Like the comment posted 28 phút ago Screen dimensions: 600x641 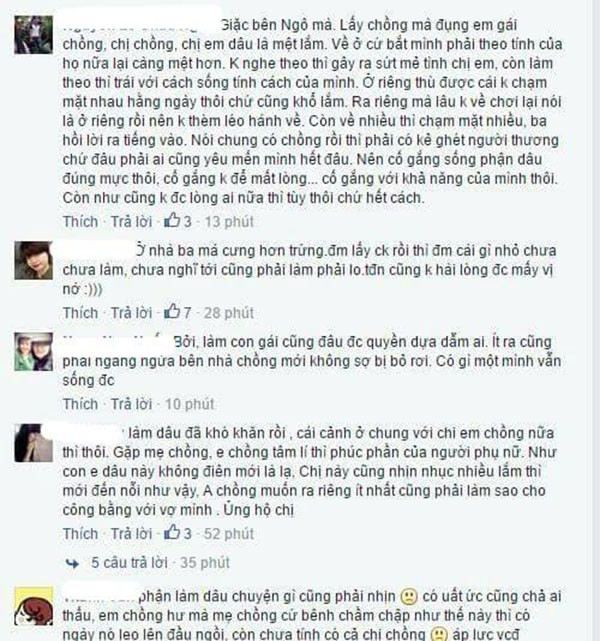(80, 313)
